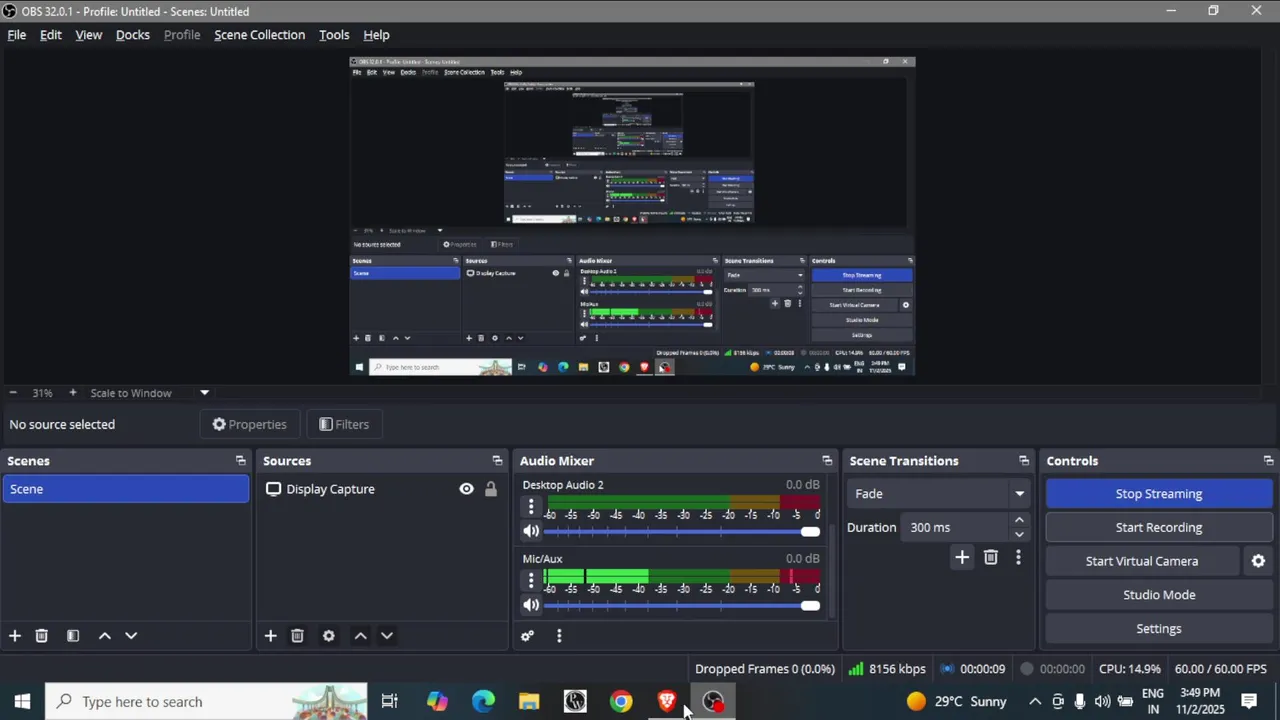Open Microsoft Edge from taskbar
Screen dimensions: 1280x720
point(483,702)
